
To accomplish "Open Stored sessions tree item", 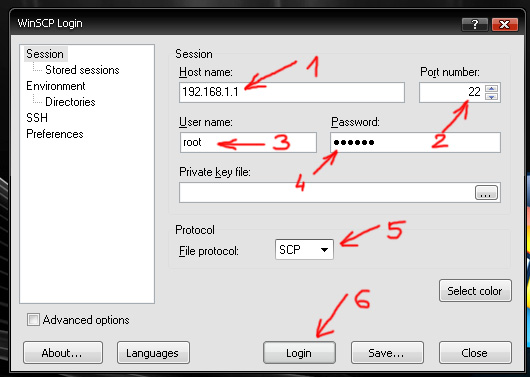I will [x=82, y=70].
